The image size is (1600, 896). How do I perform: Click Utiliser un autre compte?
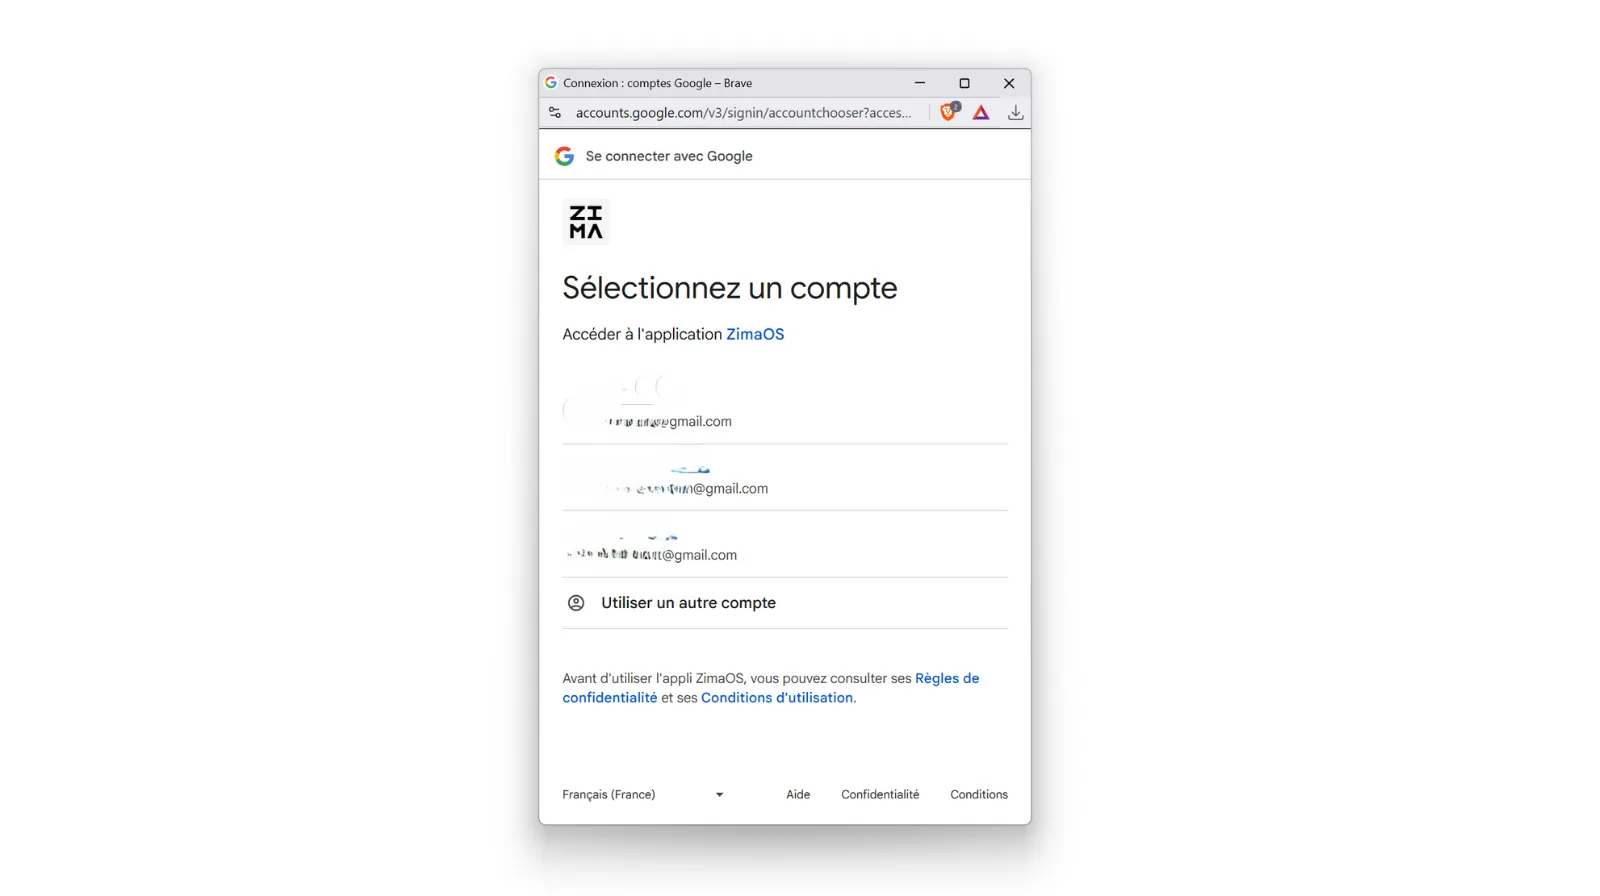(688, 602)
